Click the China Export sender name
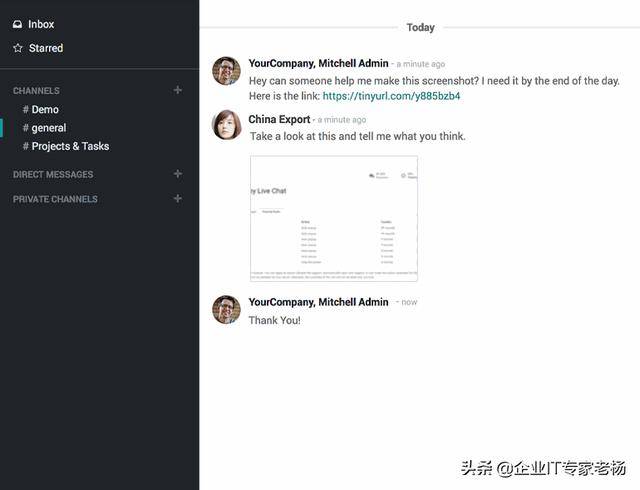This screenshot has width=640, height=490. 279,119
